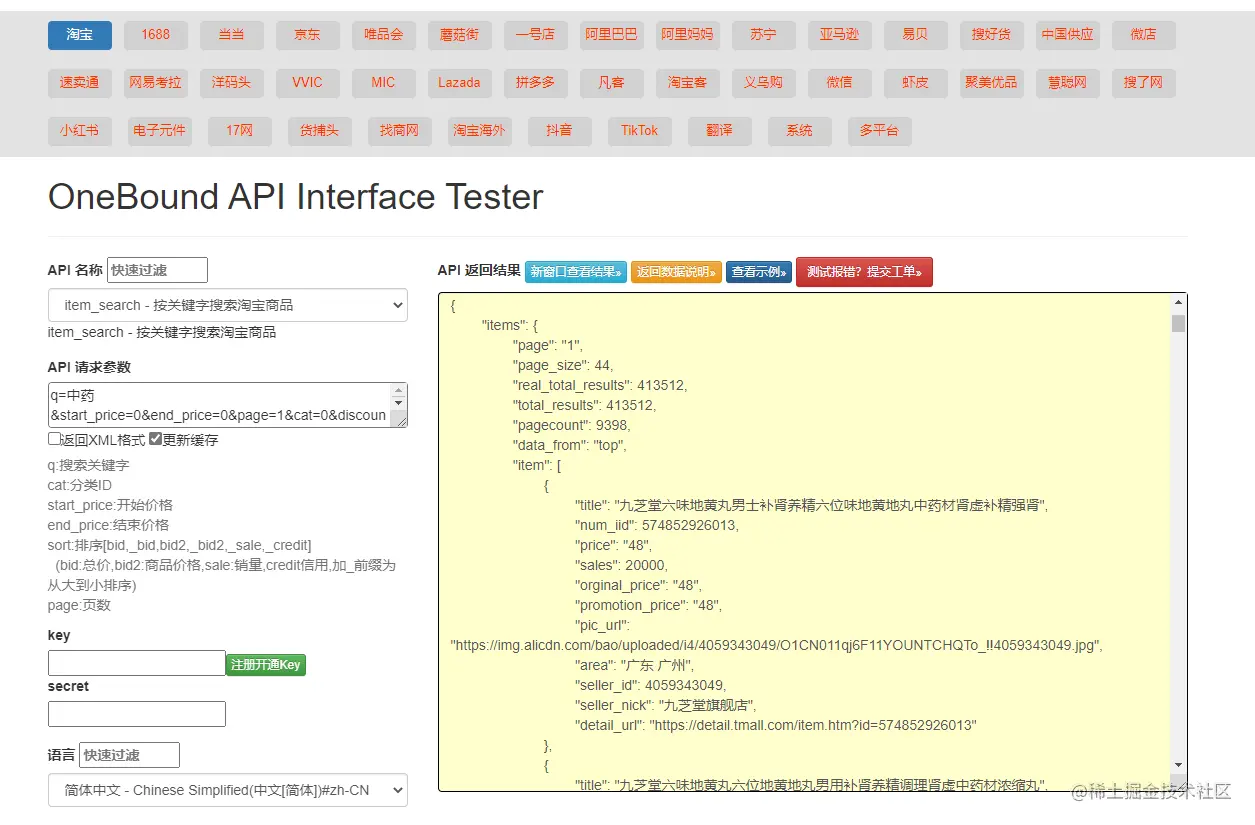This screenshot has height=825, width=1255.
Task: Click the green 注册开通Key button
Action: click(265, 665)
